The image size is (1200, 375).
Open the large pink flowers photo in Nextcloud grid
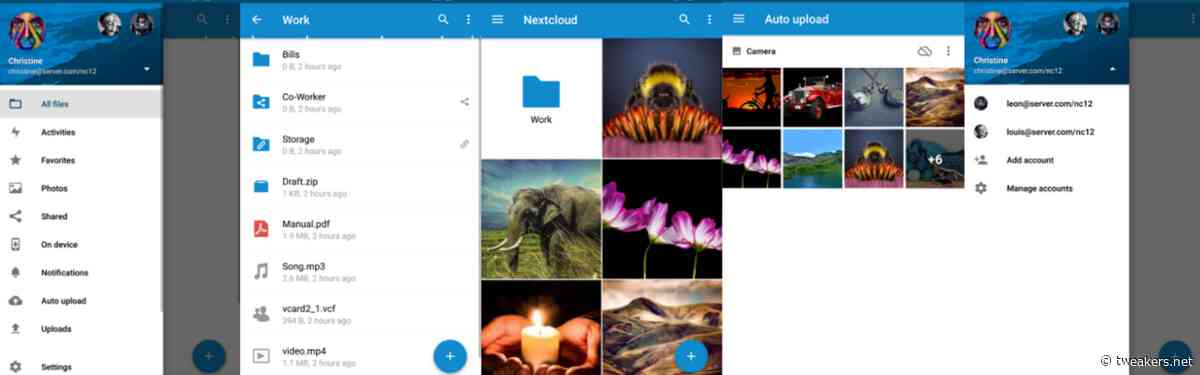pyautogui.click(x=662, y=219)
